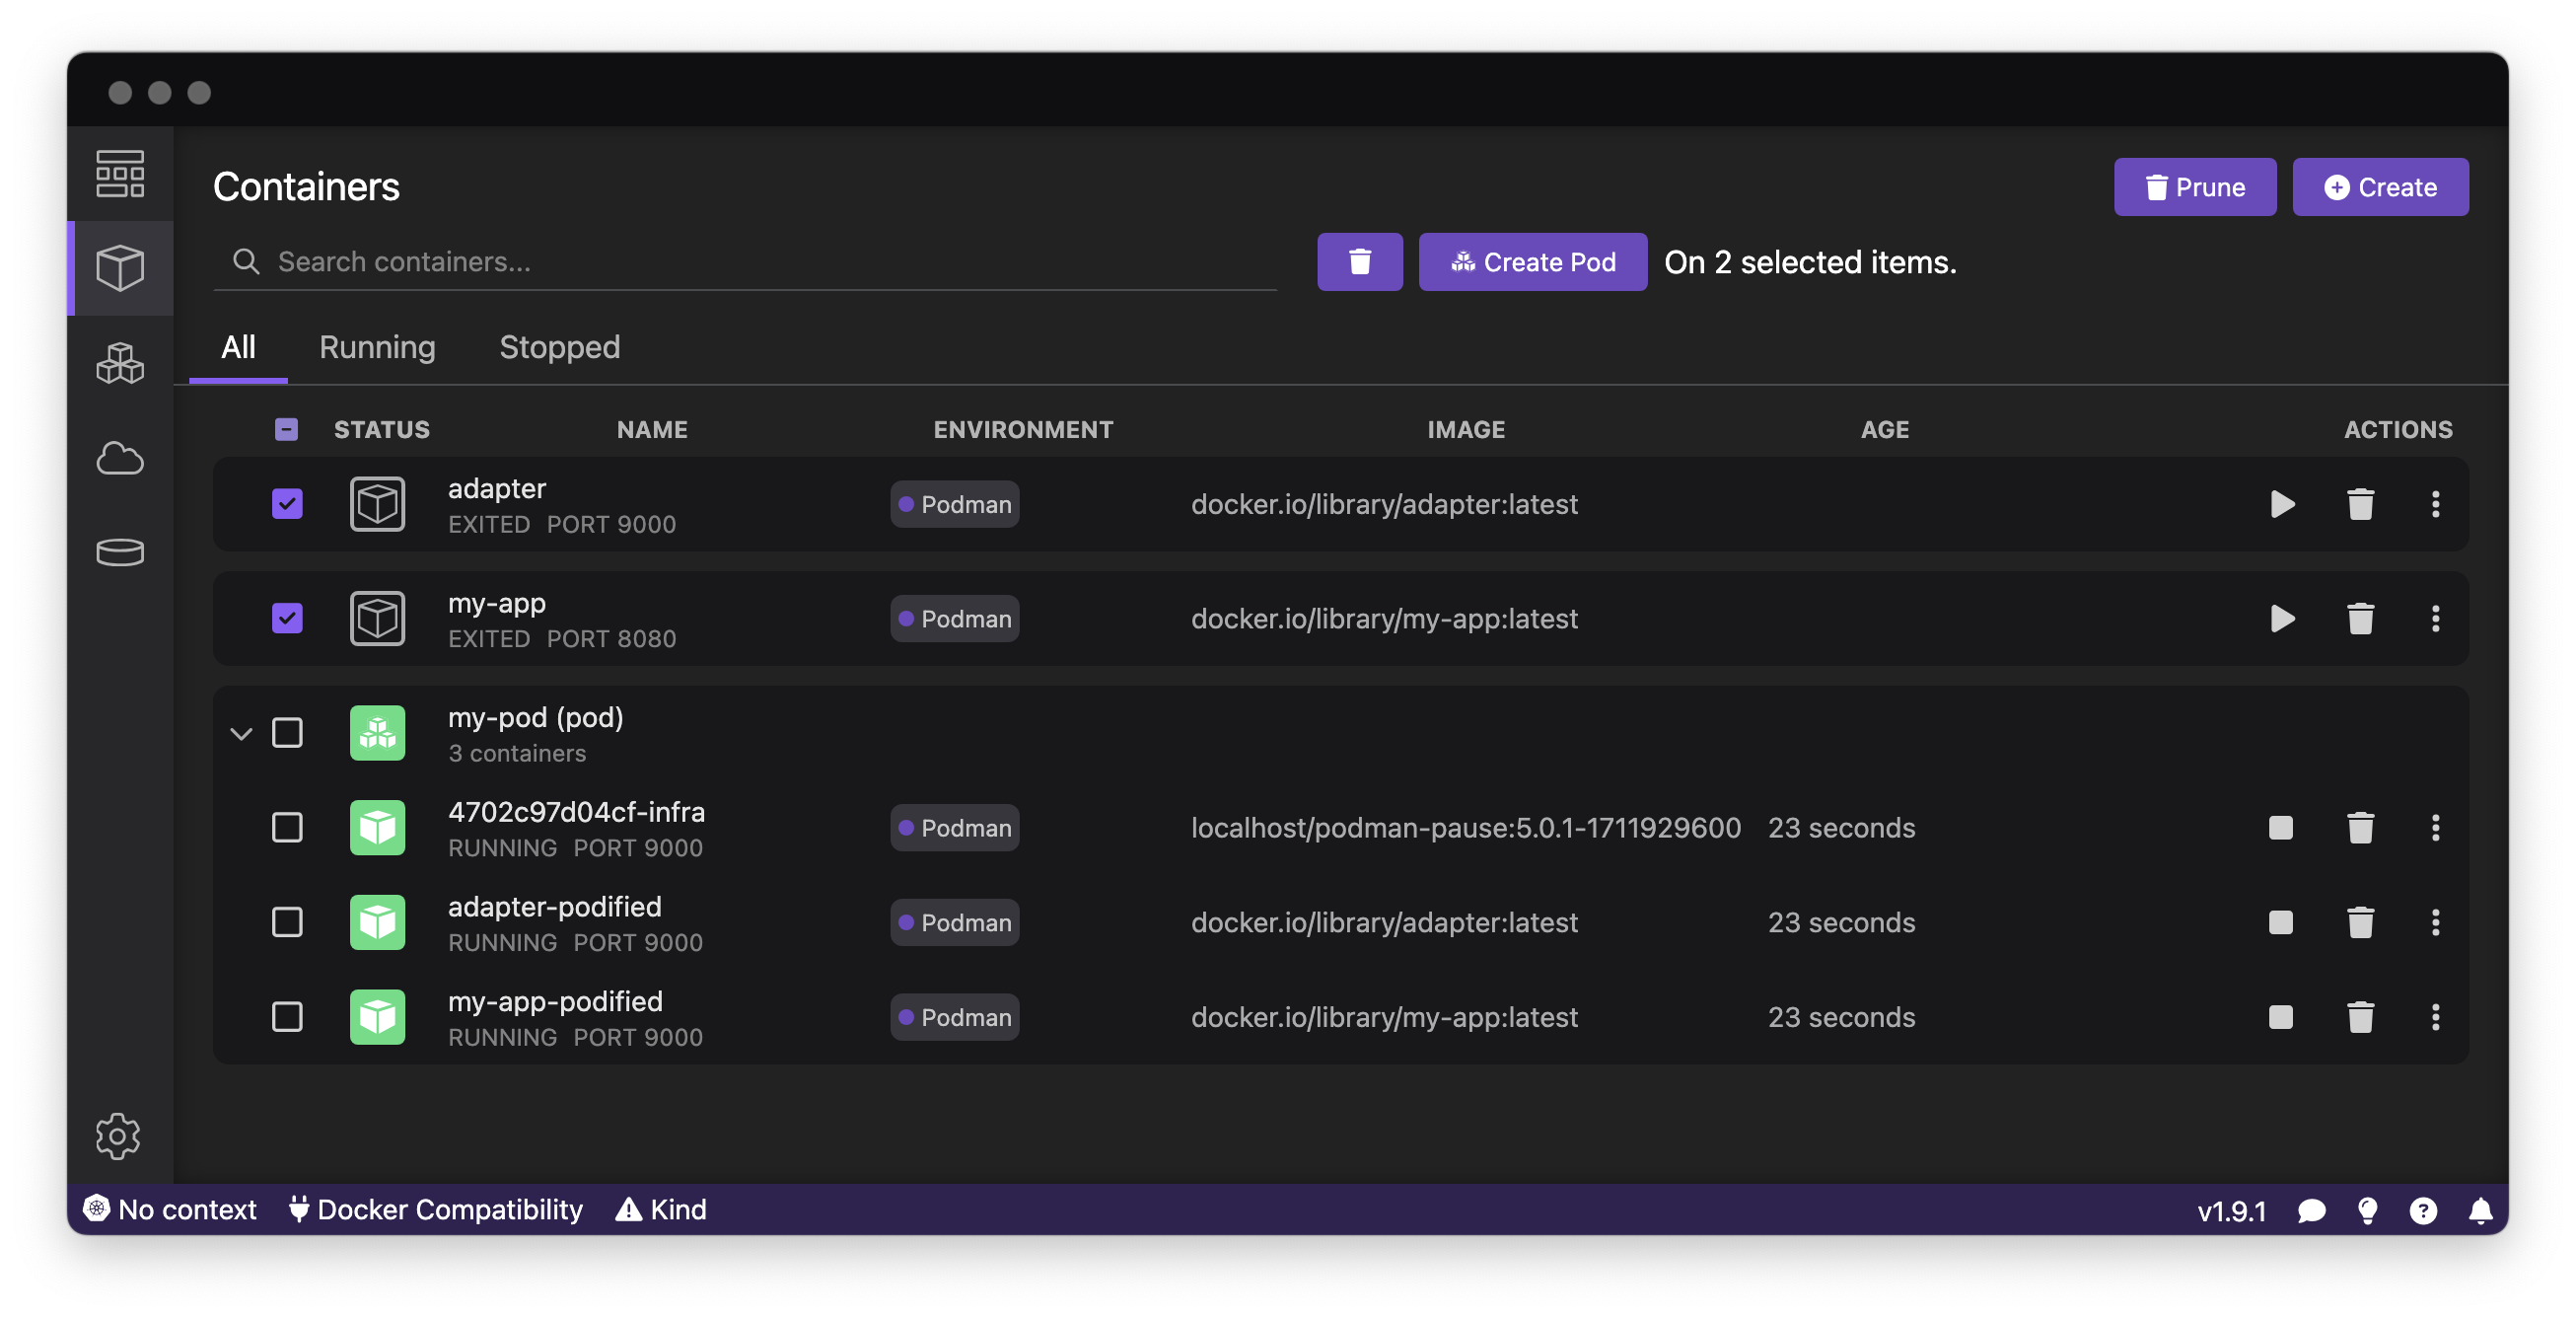Collapse the my-pod (pod) group
The height and width of the screenshot is (1318, 2576).
[241, 734]
